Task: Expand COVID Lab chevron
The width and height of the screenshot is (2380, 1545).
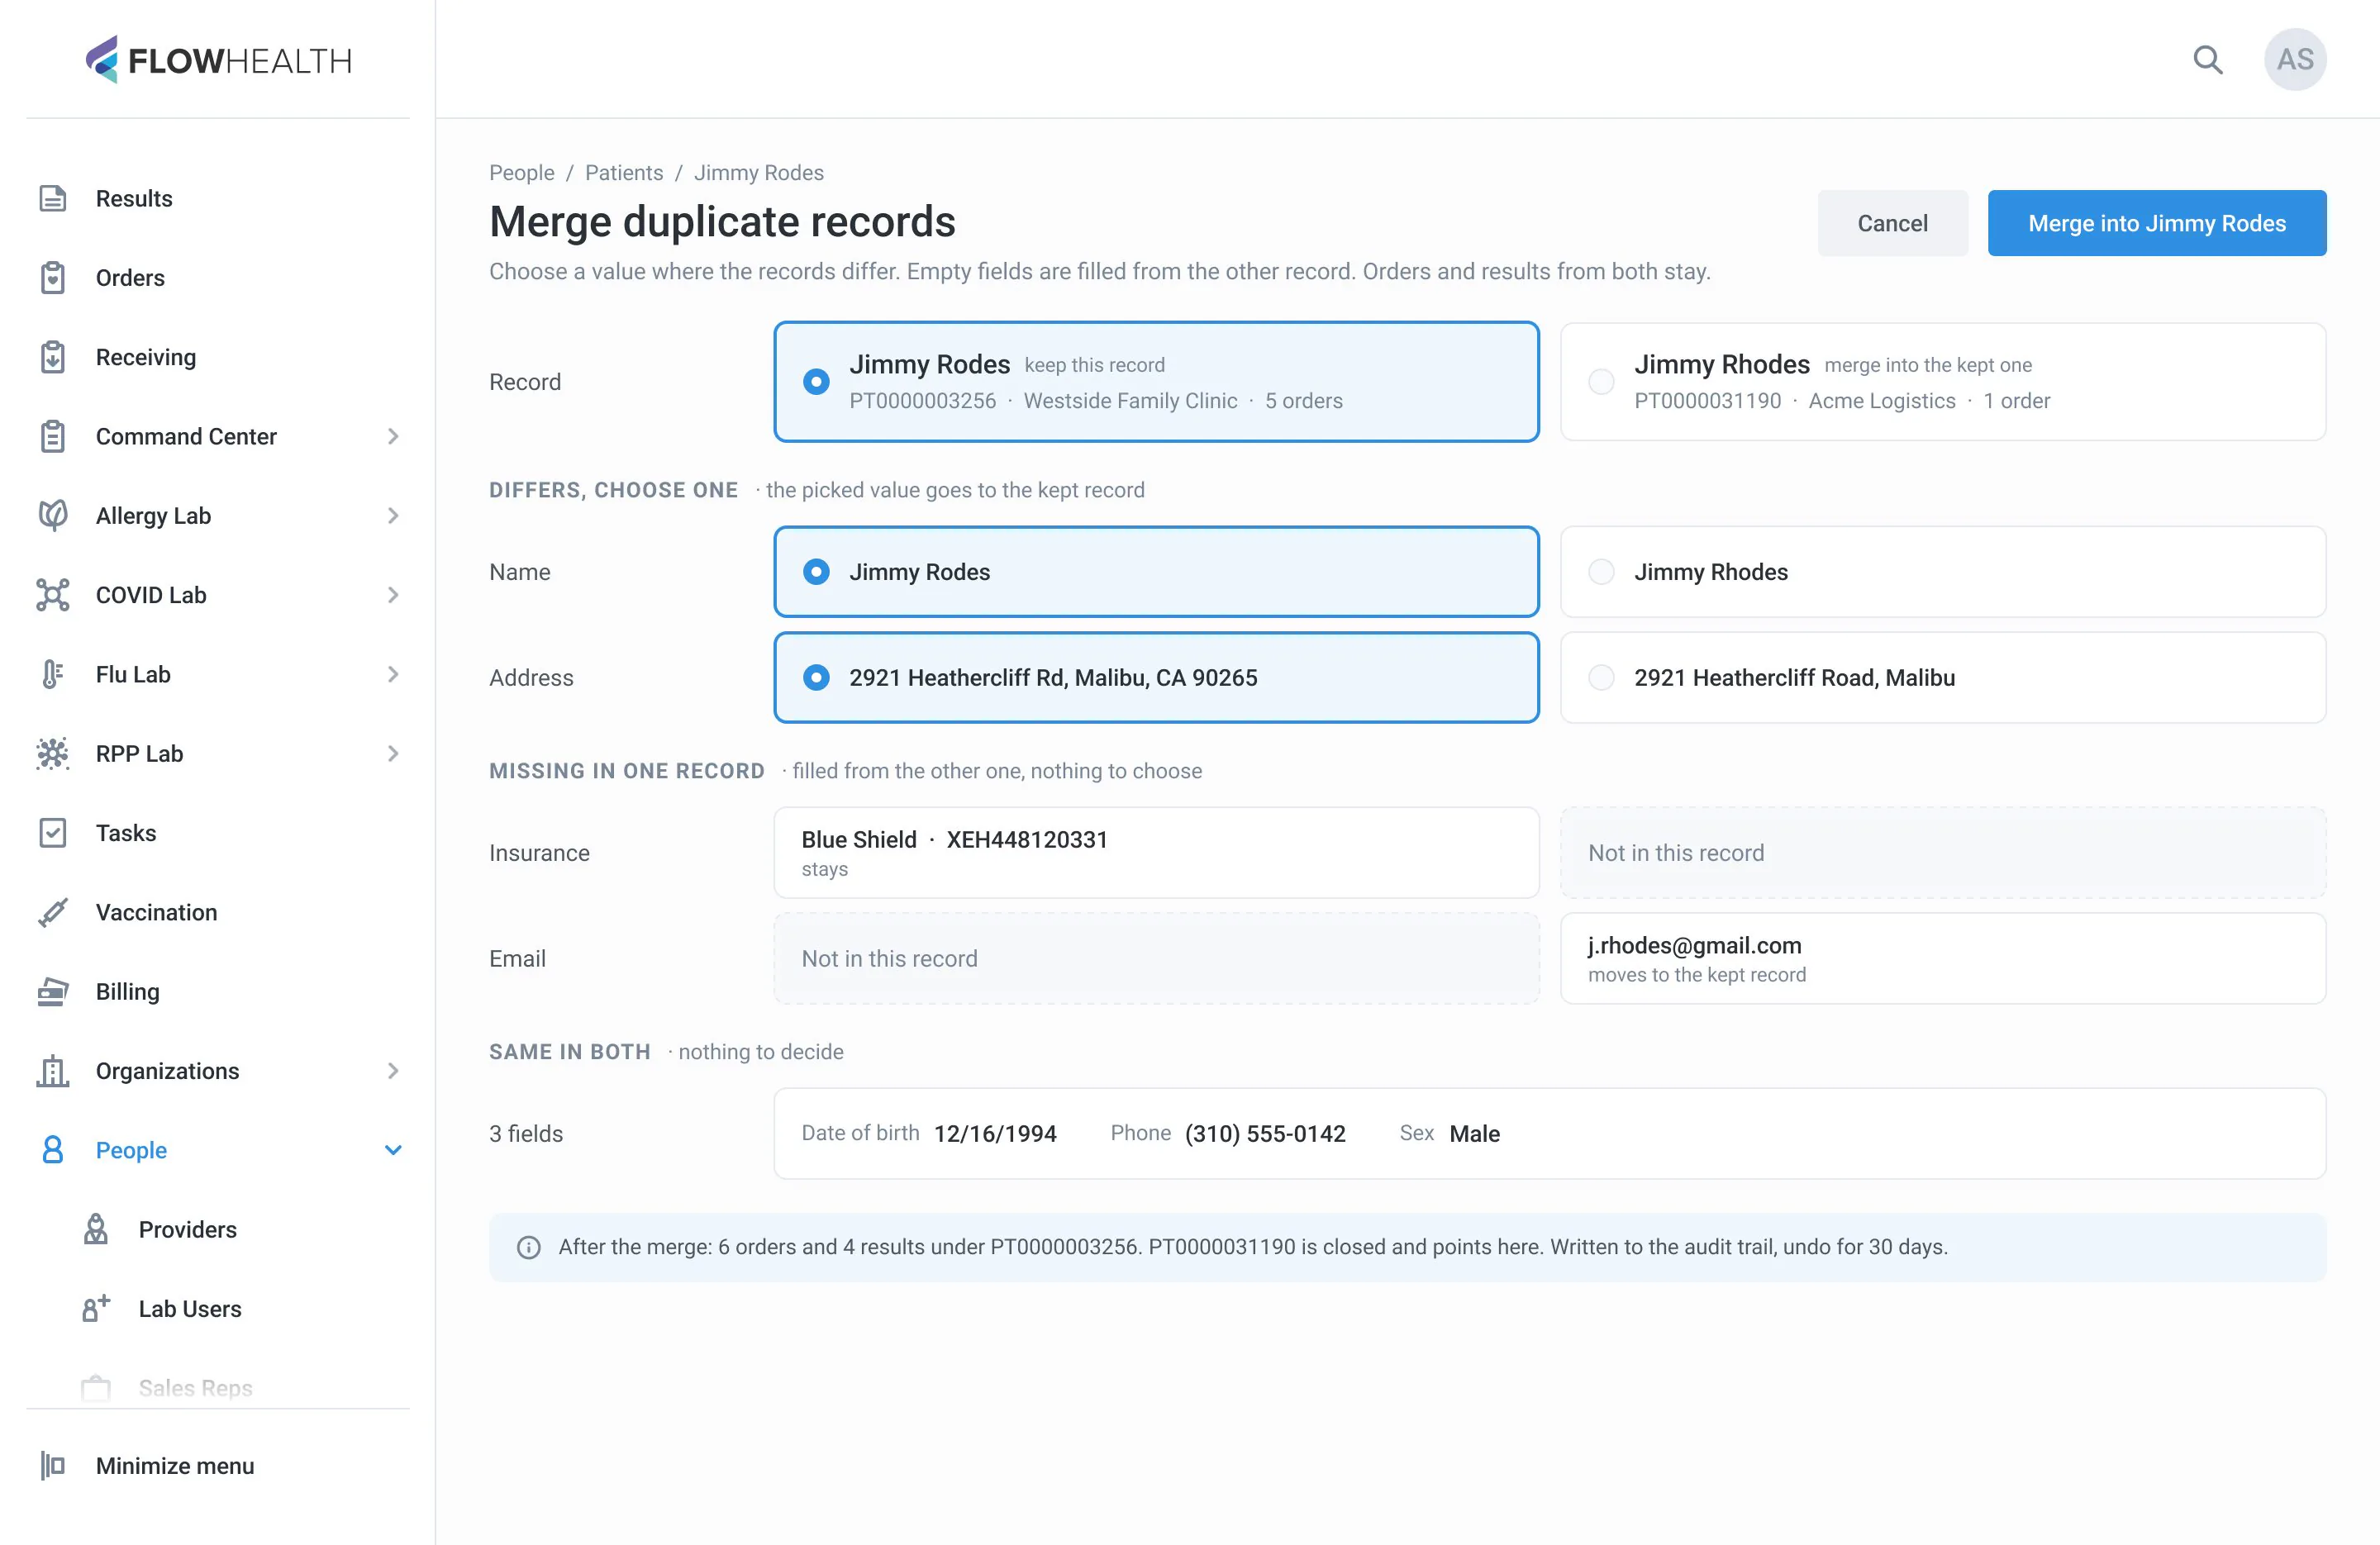Action: [393, 594]
